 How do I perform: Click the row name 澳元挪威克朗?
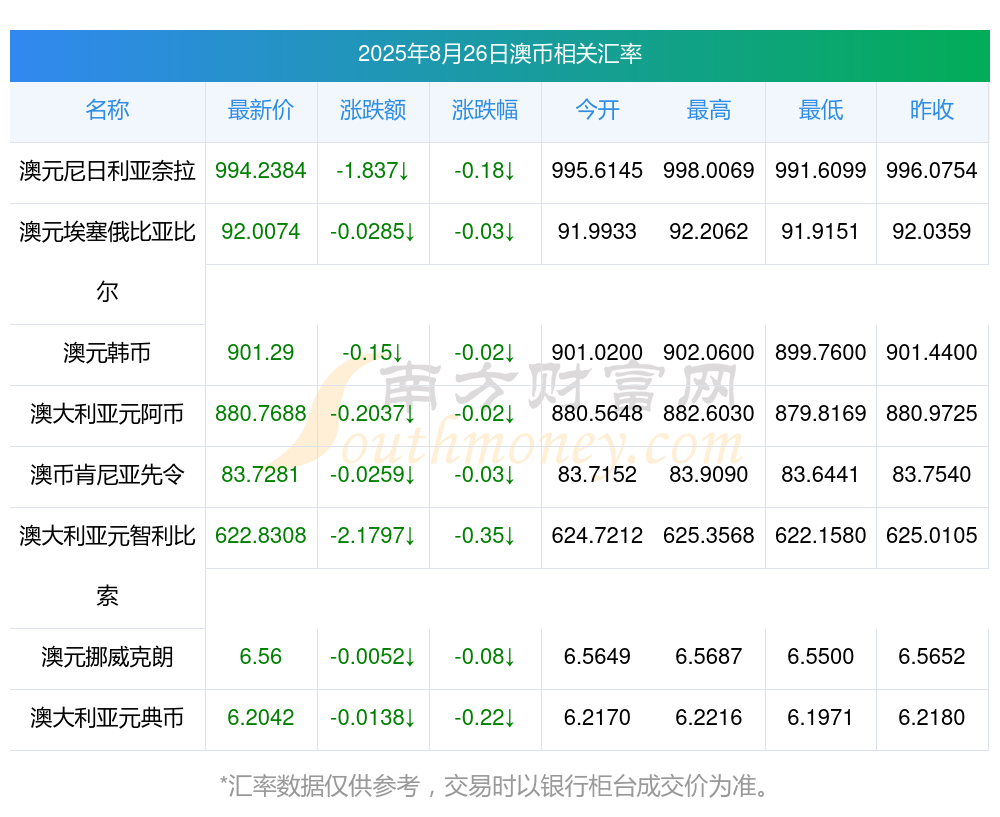(x=107, y=657)
